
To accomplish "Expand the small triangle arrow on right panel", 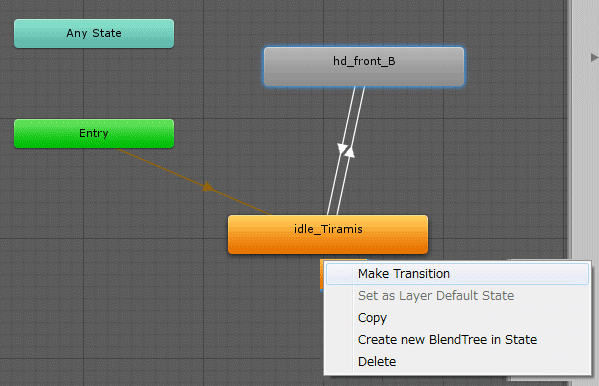I will 594,58.
